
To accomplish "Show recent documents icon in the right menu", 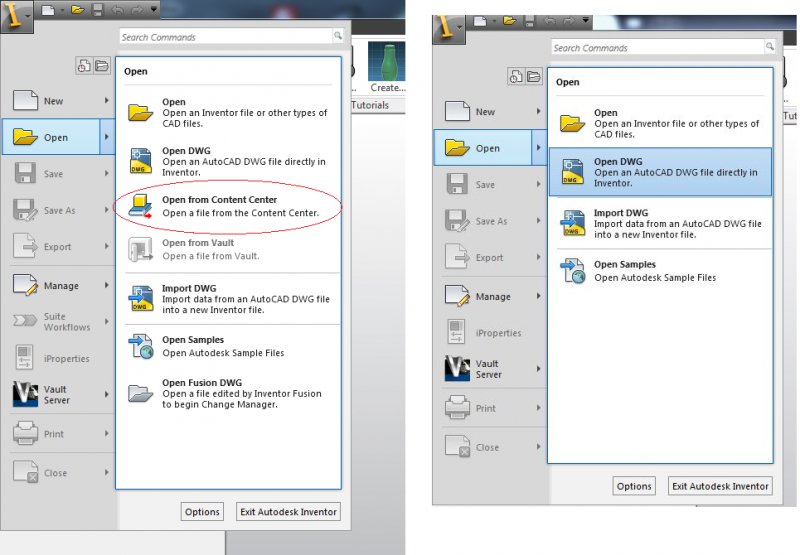I will click(516, 77).
